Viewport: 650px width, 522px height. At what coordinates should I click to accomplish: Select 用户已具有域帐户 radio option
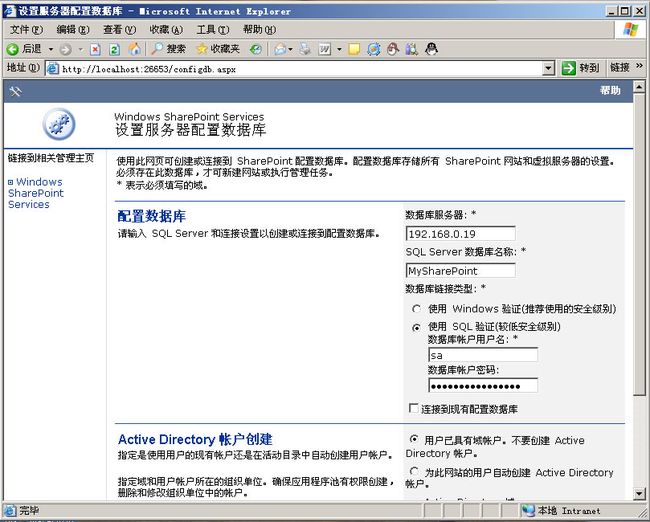[x=414, y=439]
